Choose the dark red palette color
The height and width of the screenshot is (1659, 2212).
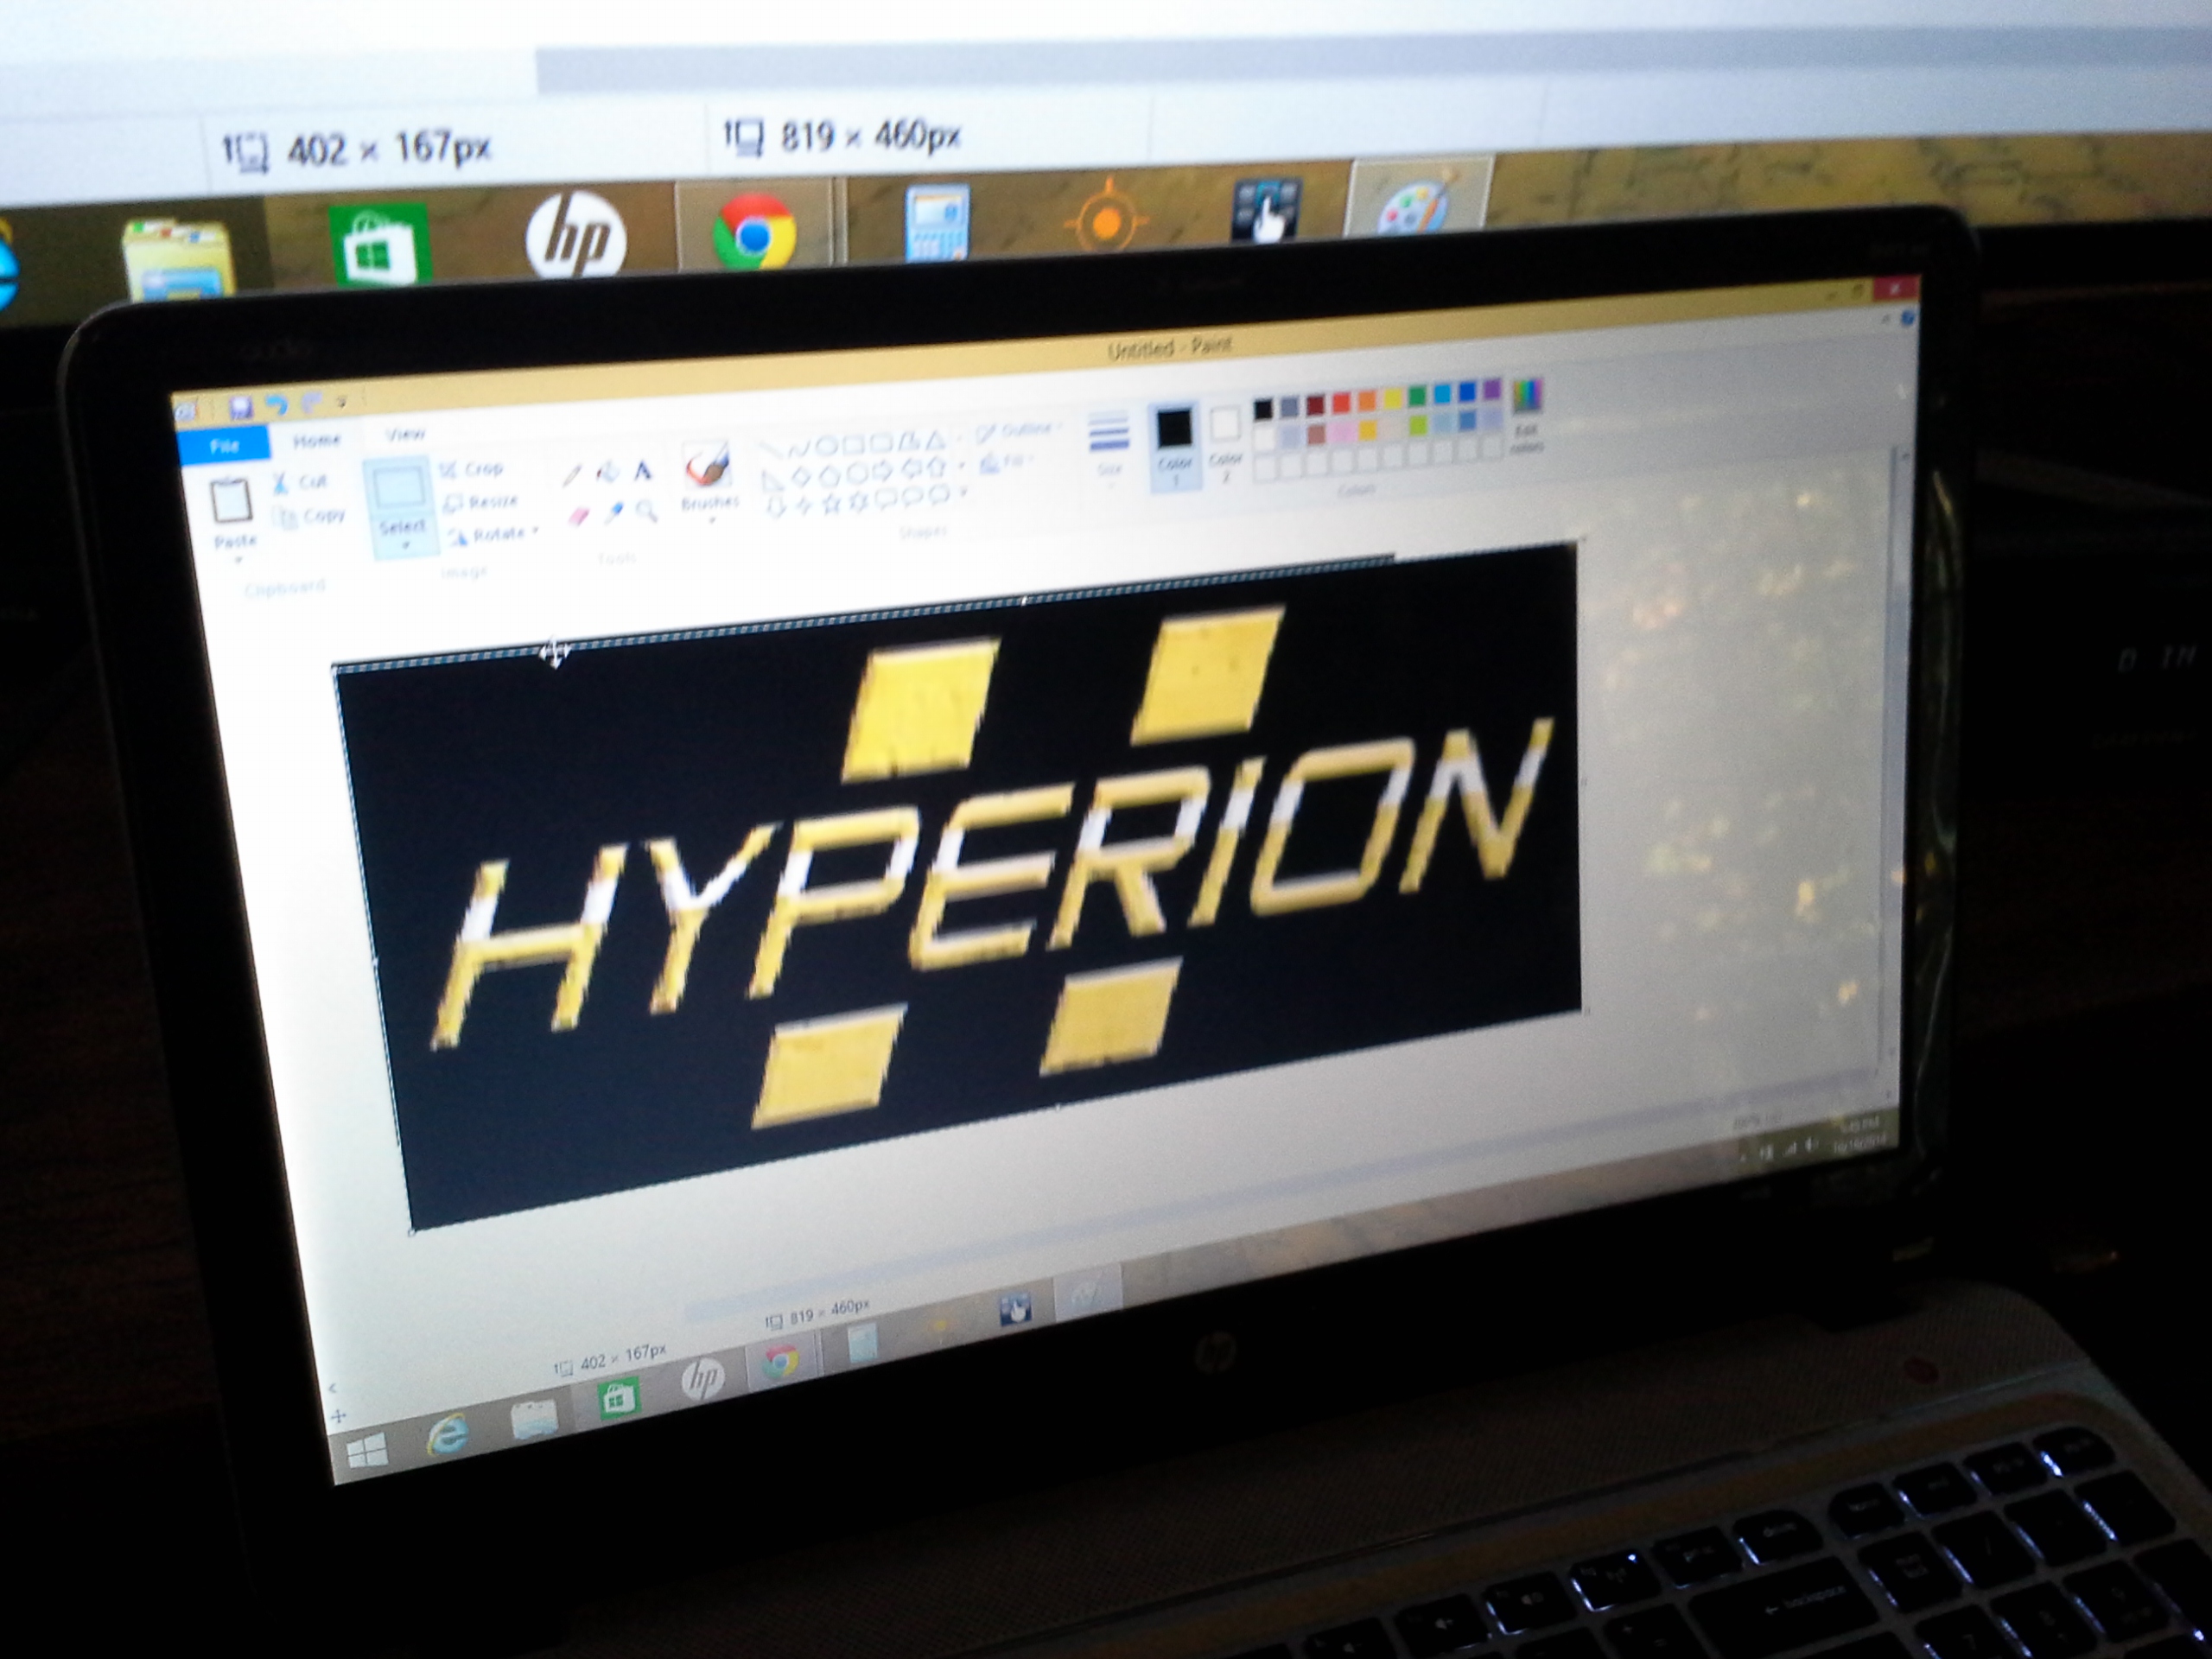[1315, 404]
